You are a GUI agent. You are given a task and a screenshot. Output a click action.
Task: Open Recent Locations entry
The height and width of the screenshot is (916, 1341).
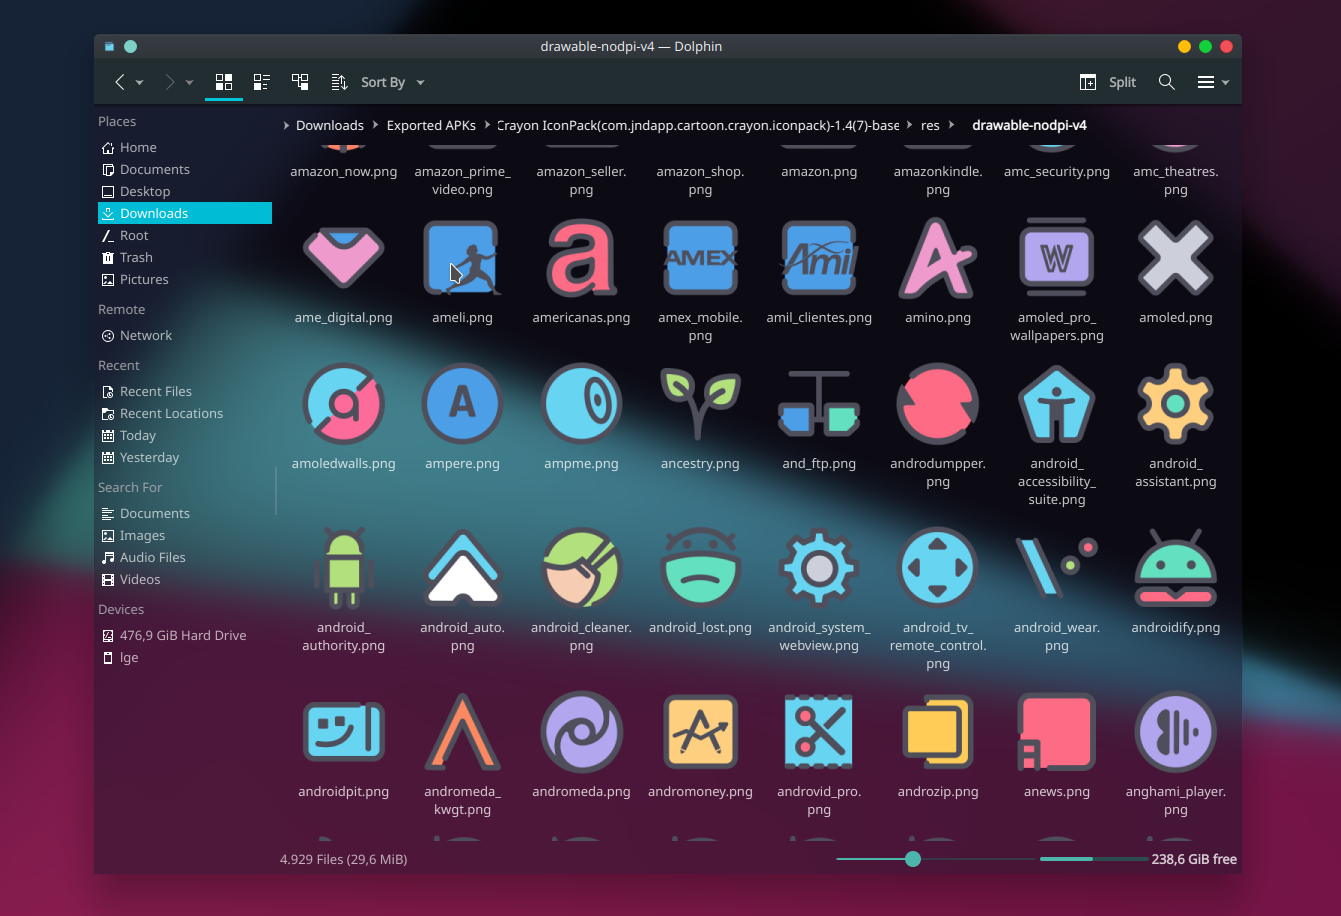tap(185, 413)
